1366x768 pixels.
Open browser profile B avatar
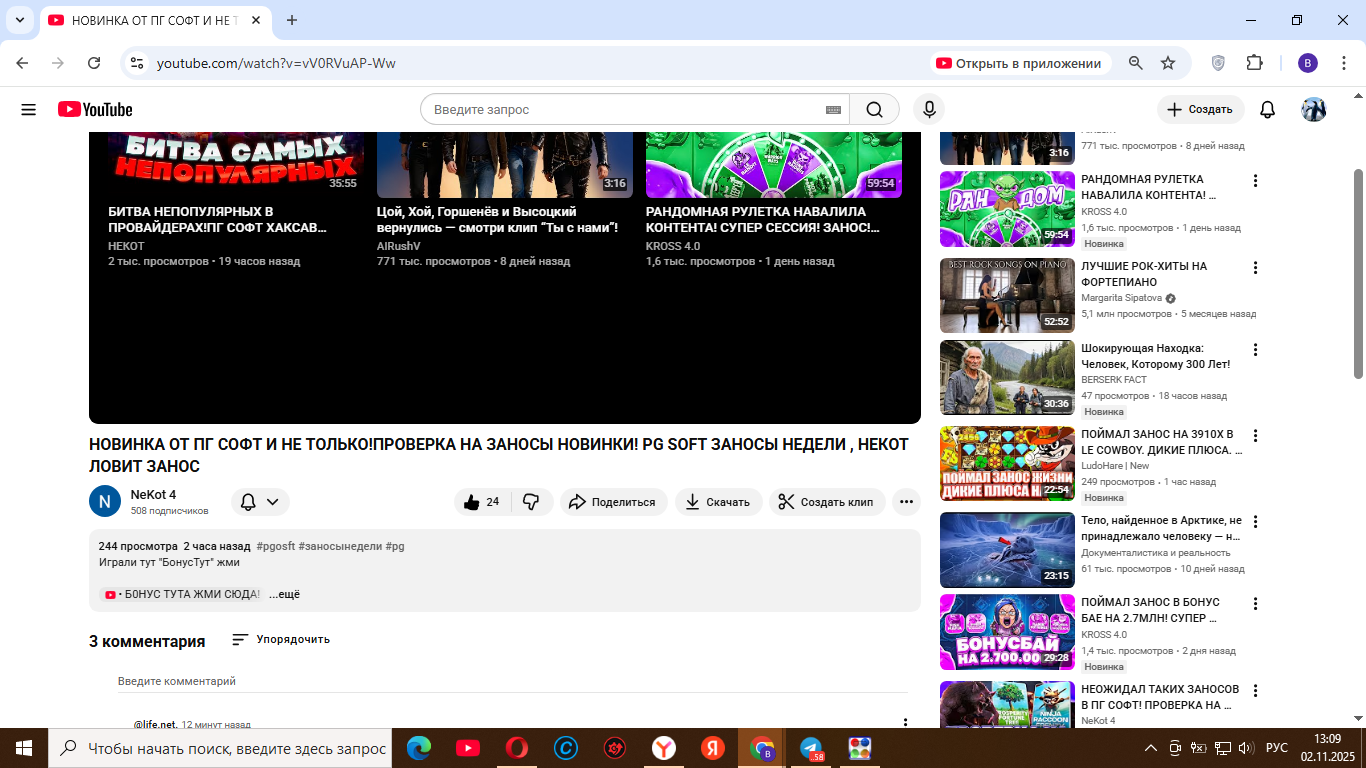[x=1308, y=63]
